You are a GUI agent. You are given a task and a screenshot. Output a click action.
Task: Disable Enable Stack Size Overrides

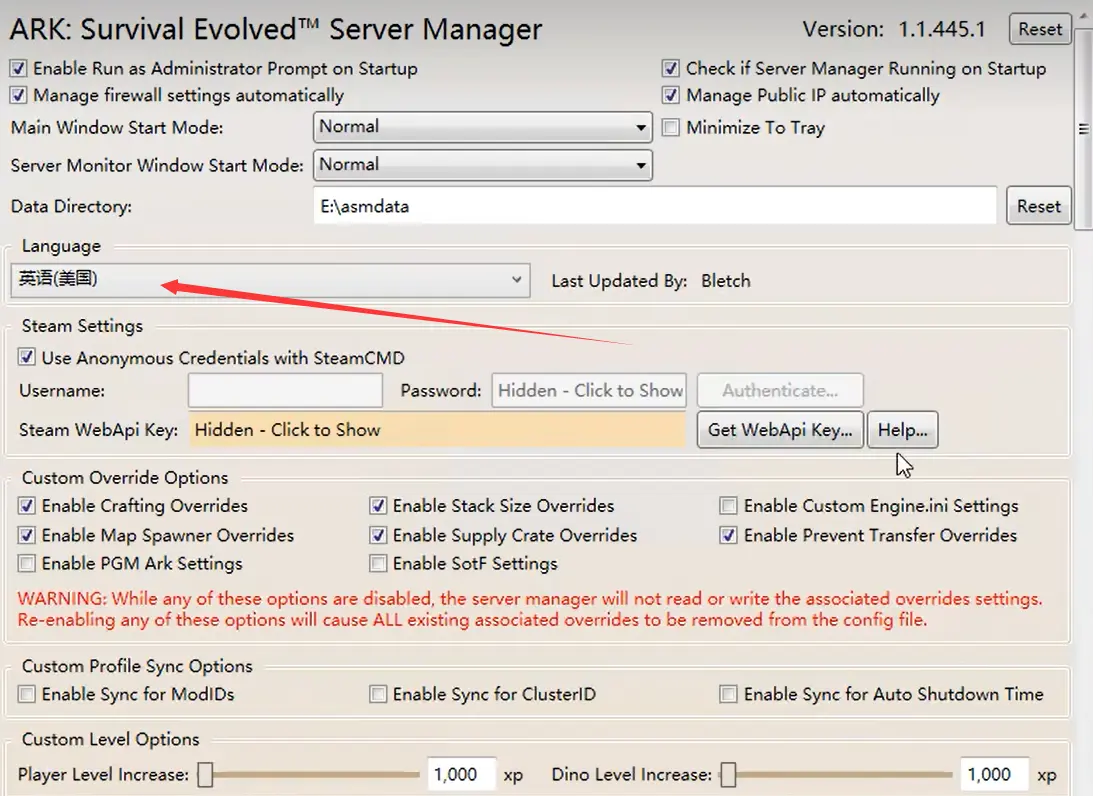click(378, 506)
